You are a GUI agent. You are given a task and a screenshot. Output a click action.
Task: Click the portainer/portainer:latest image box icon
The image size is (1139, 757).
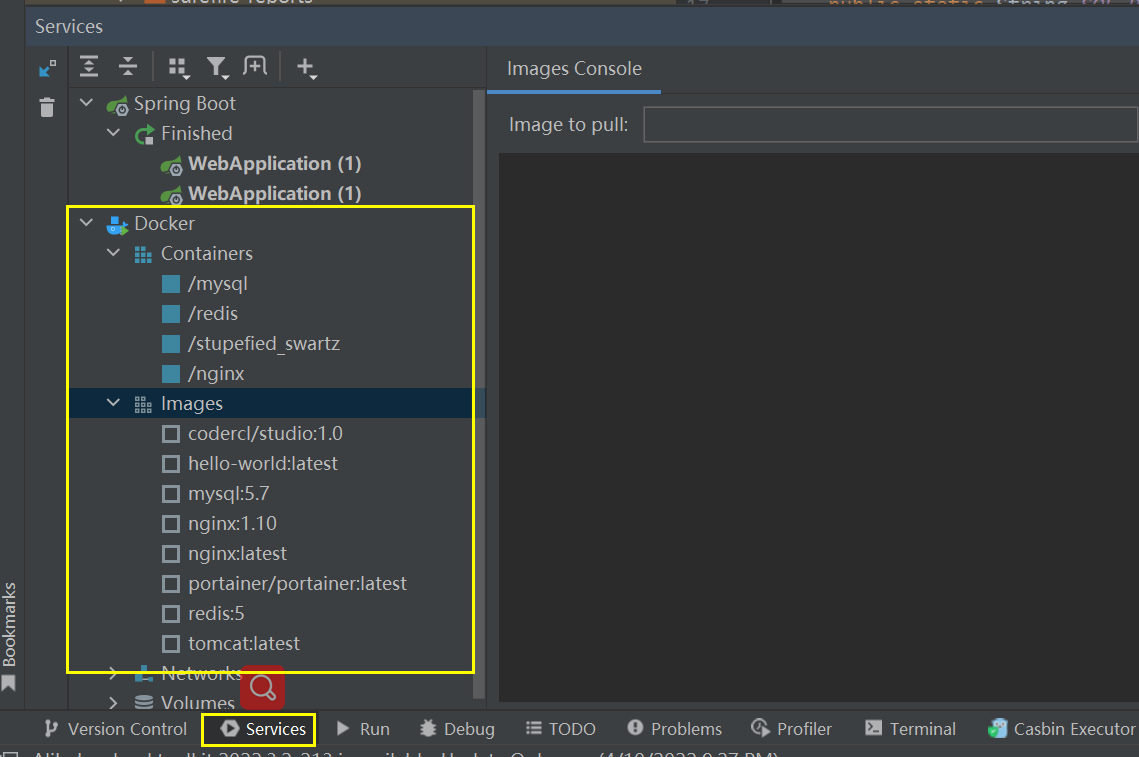[171, 584]
